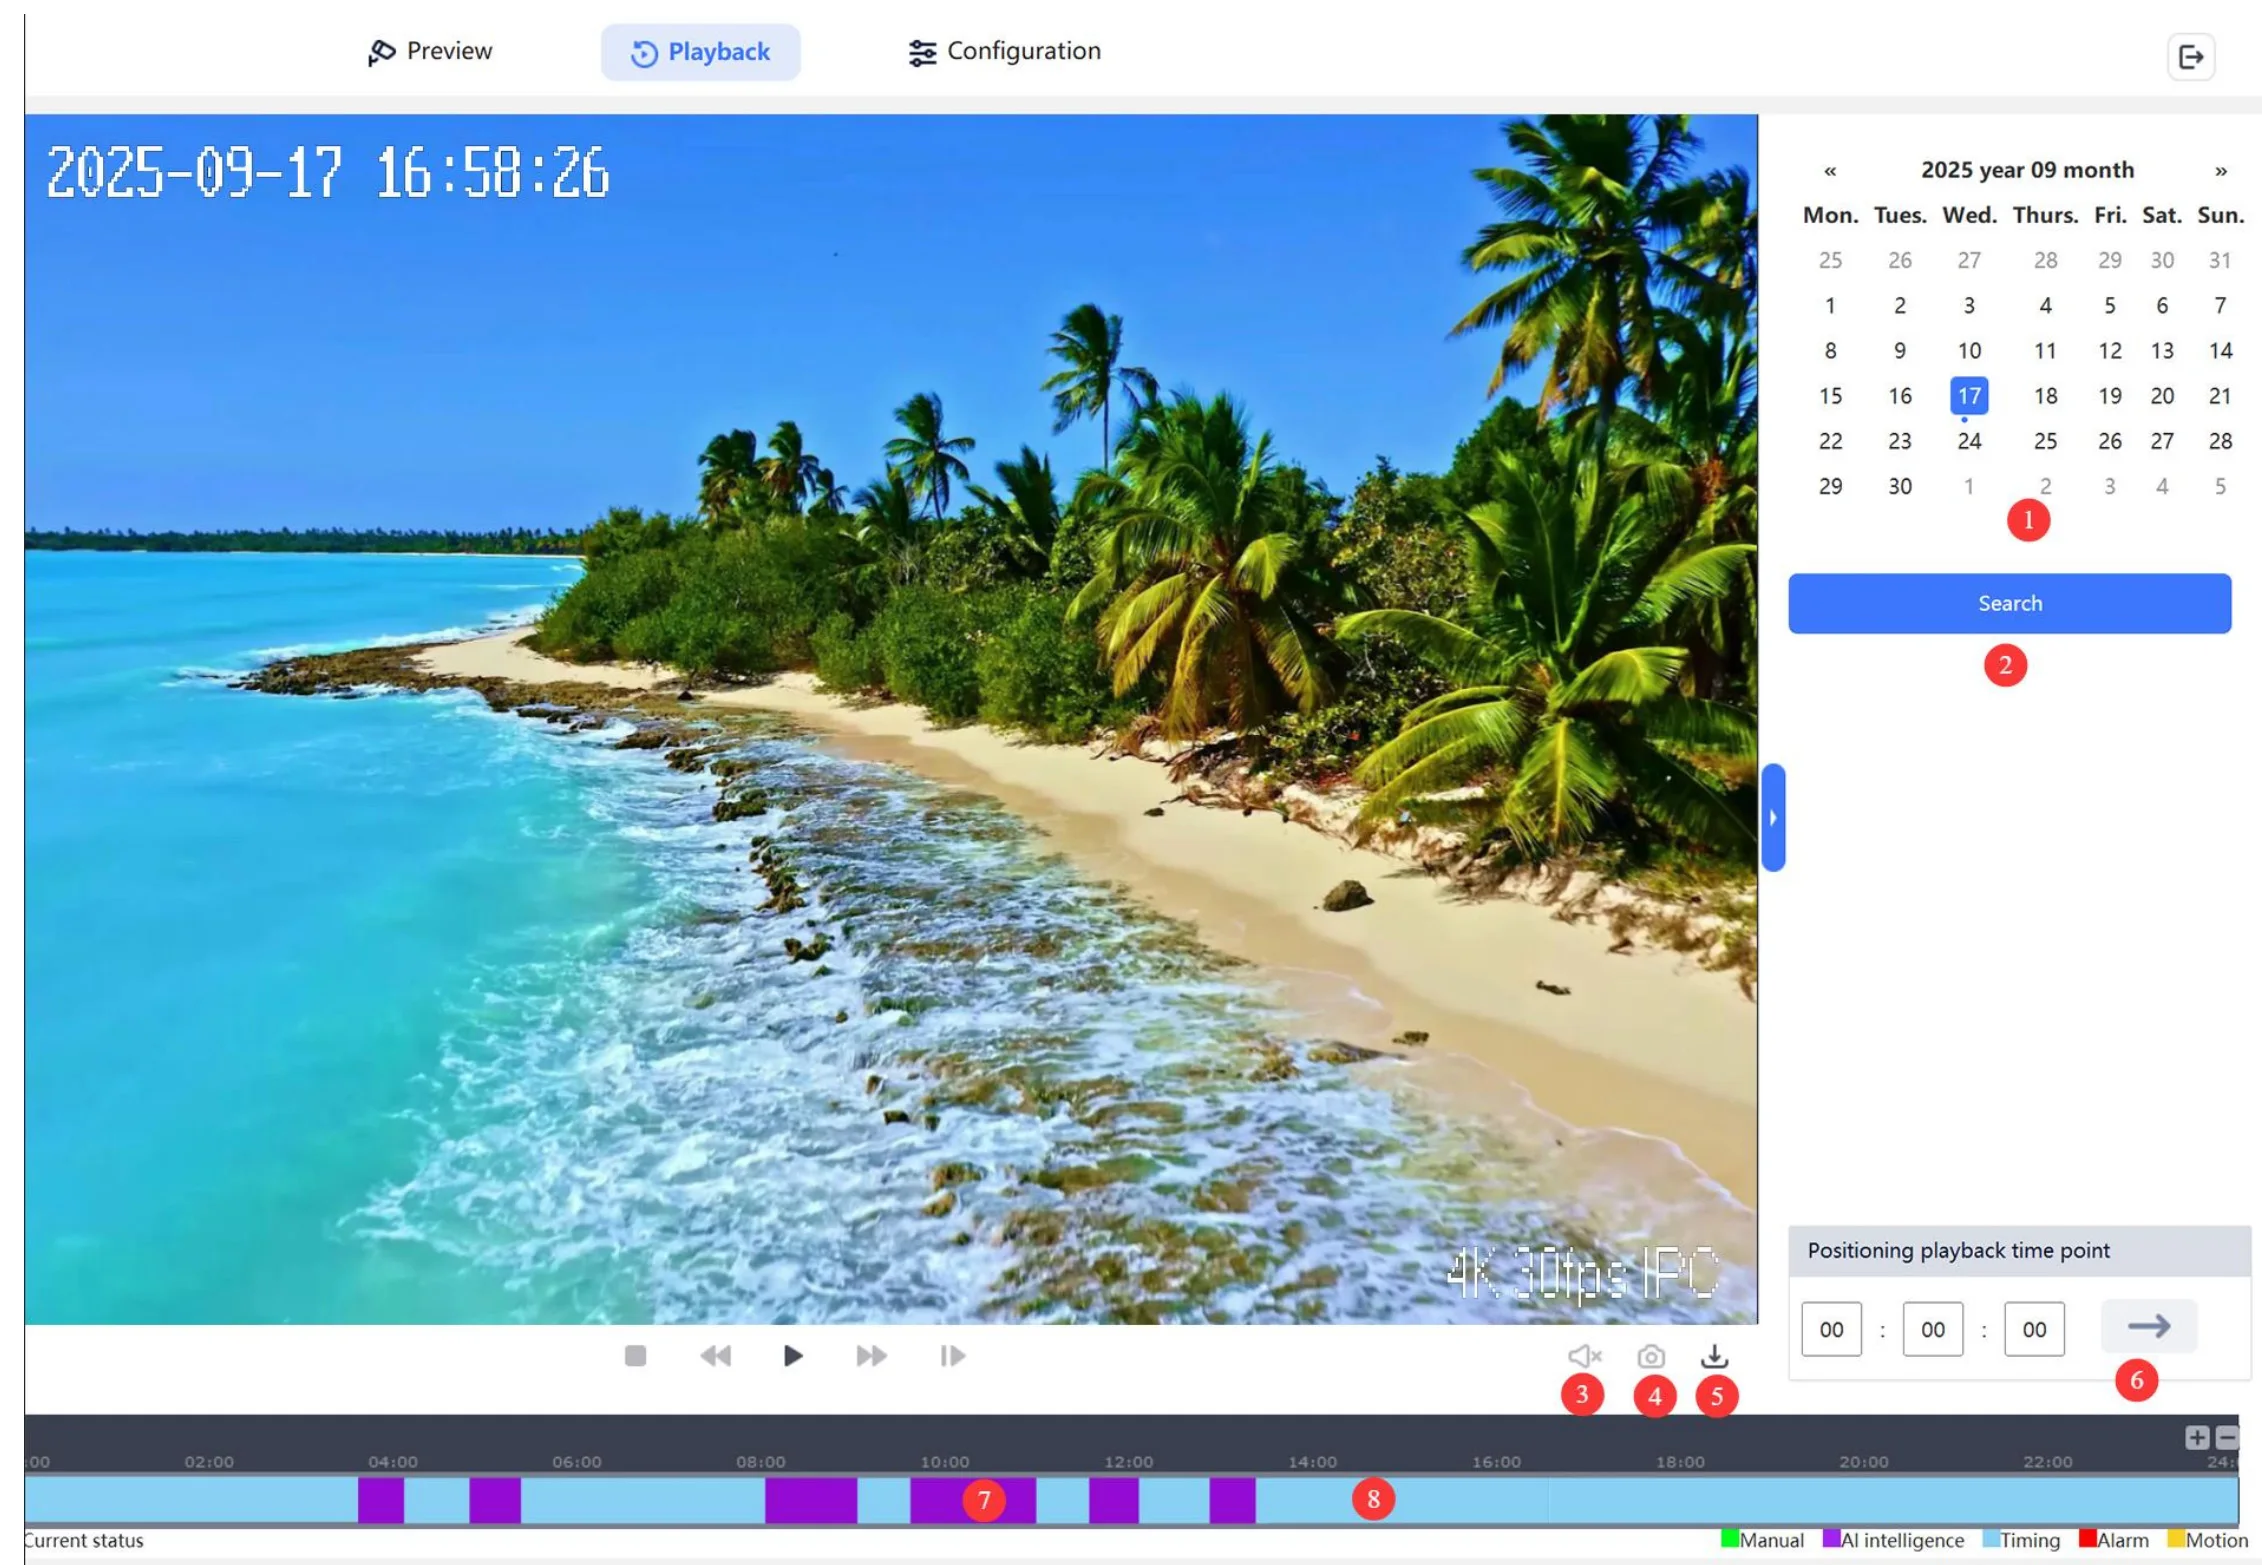Open the Configuration tab
Viewport: 2262px width, 1565px height.
click(1004, 51)
